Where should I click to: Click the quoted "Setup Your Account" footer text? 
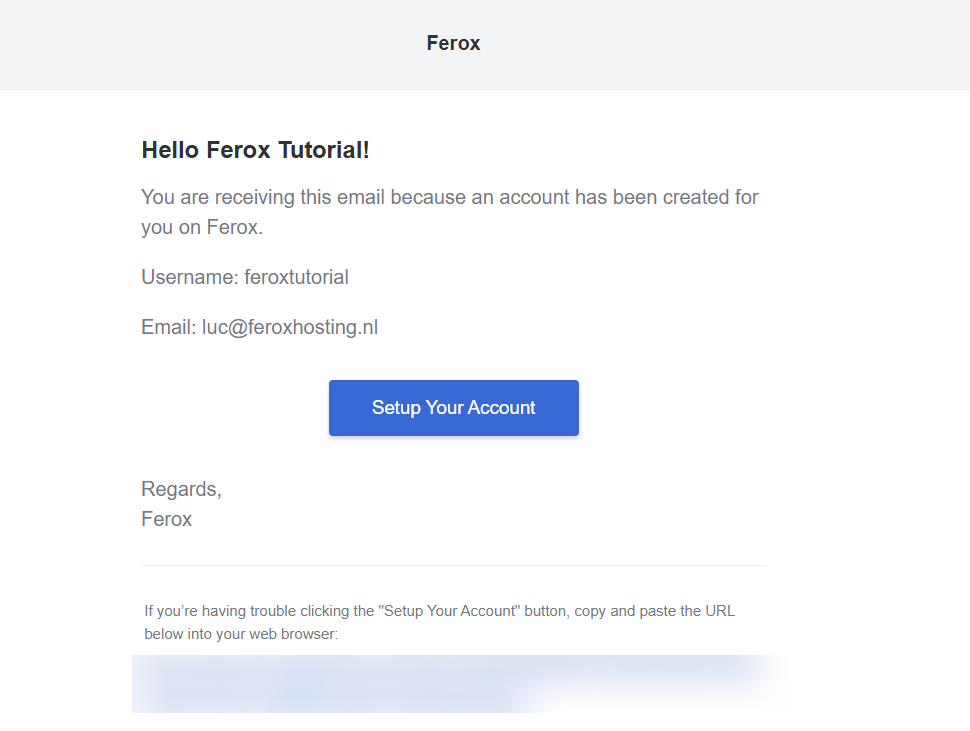pos(450,611)
